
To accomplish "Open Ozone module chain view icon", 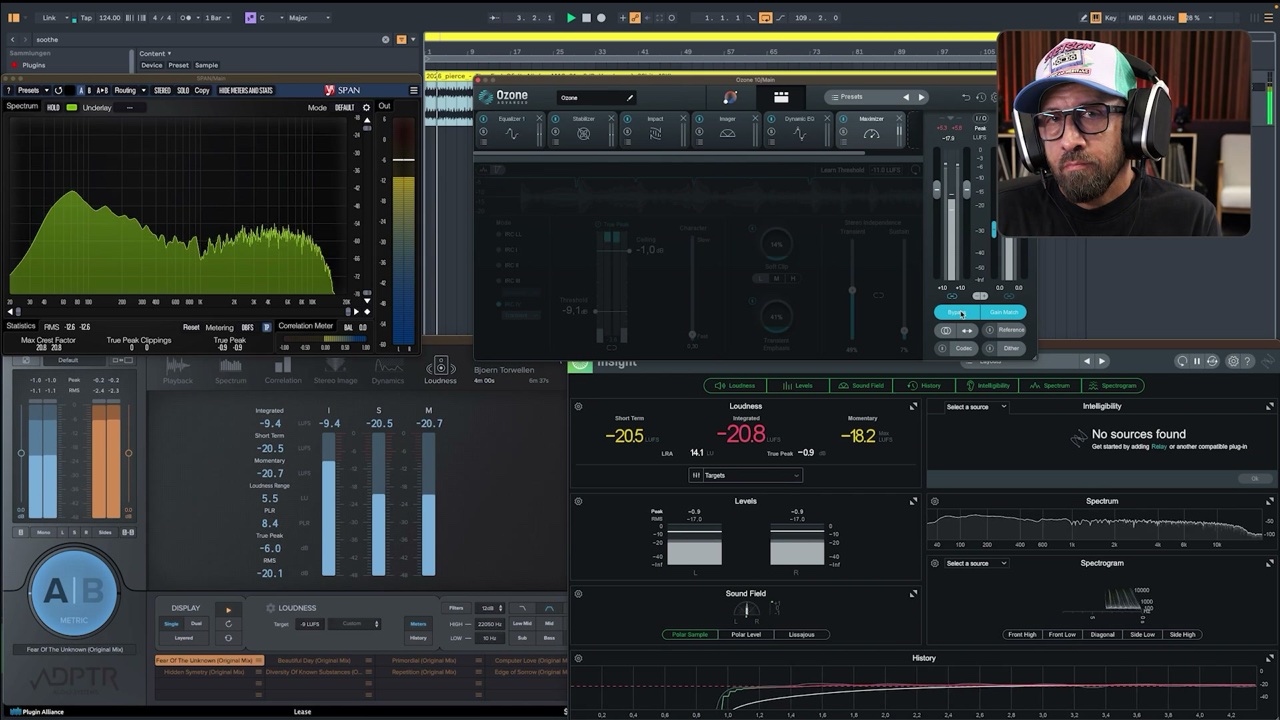I will coord(781,97).
